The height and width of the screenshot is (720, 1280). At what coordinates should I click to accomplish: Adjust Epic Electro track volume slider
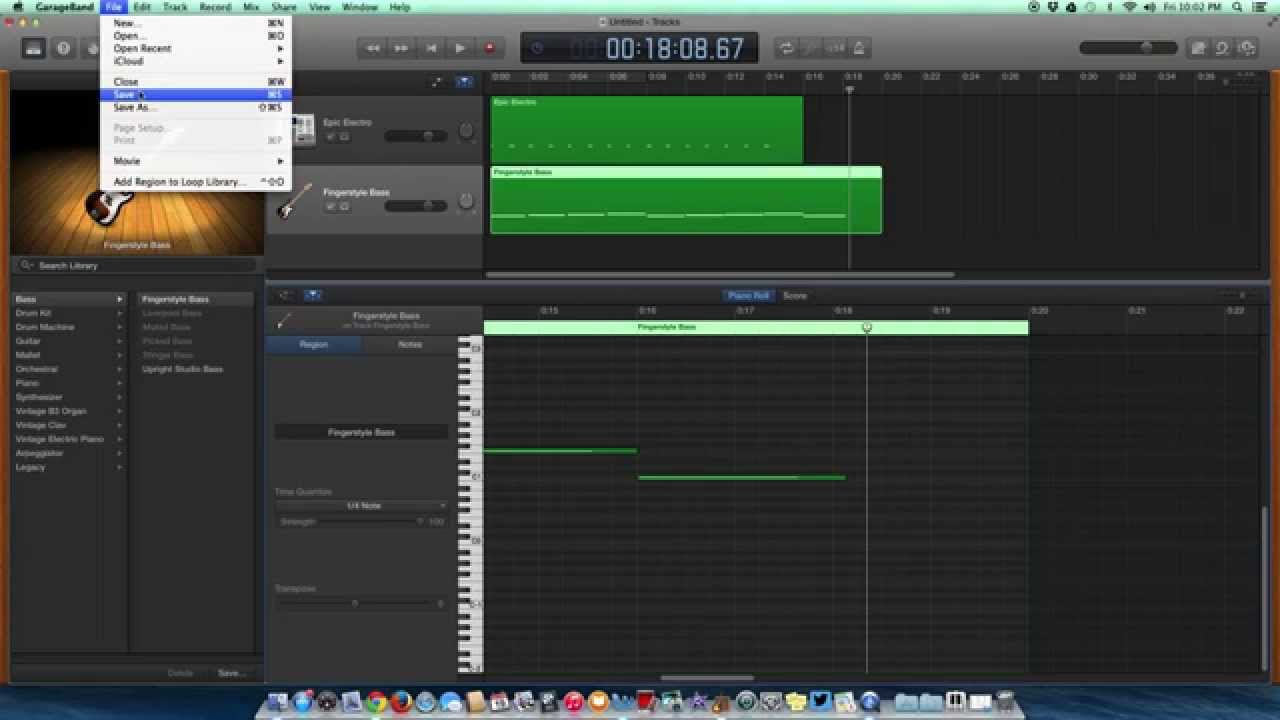coord(416,136)
